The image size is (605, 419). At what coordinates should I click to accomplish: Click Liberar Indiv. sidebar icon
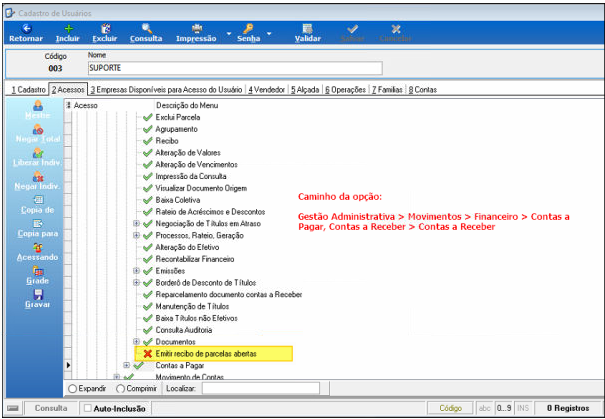tap(38, 153)
